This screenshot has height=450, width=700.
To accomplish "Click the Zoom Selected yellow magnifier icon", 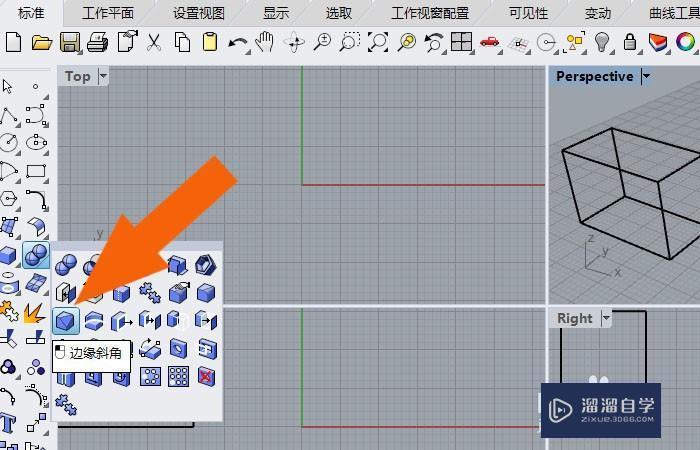I will tap(407, 42).
